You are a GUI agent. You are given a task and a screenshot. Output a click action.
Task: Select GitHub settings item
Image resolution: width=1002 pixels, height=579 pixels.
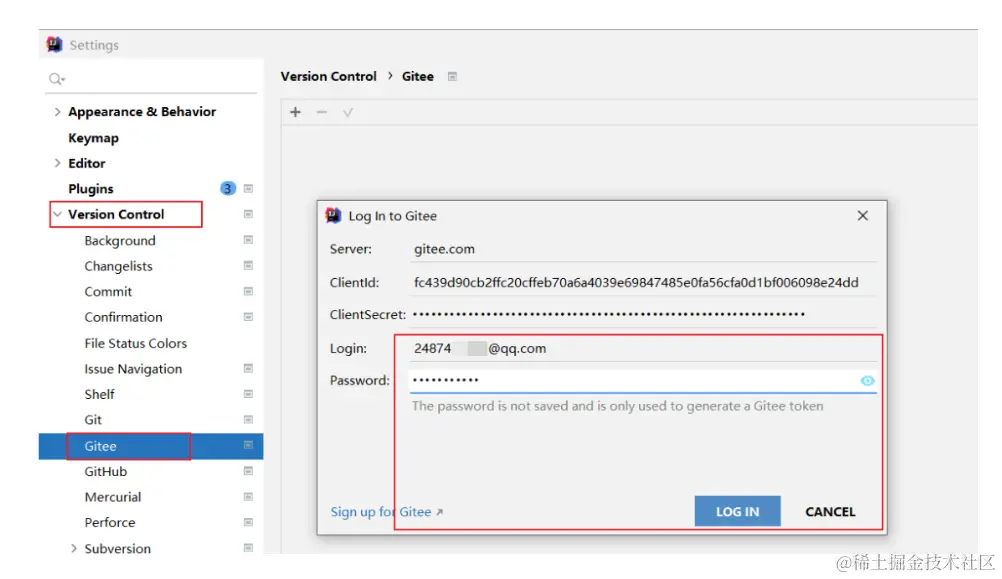click(x=105, y=472)
